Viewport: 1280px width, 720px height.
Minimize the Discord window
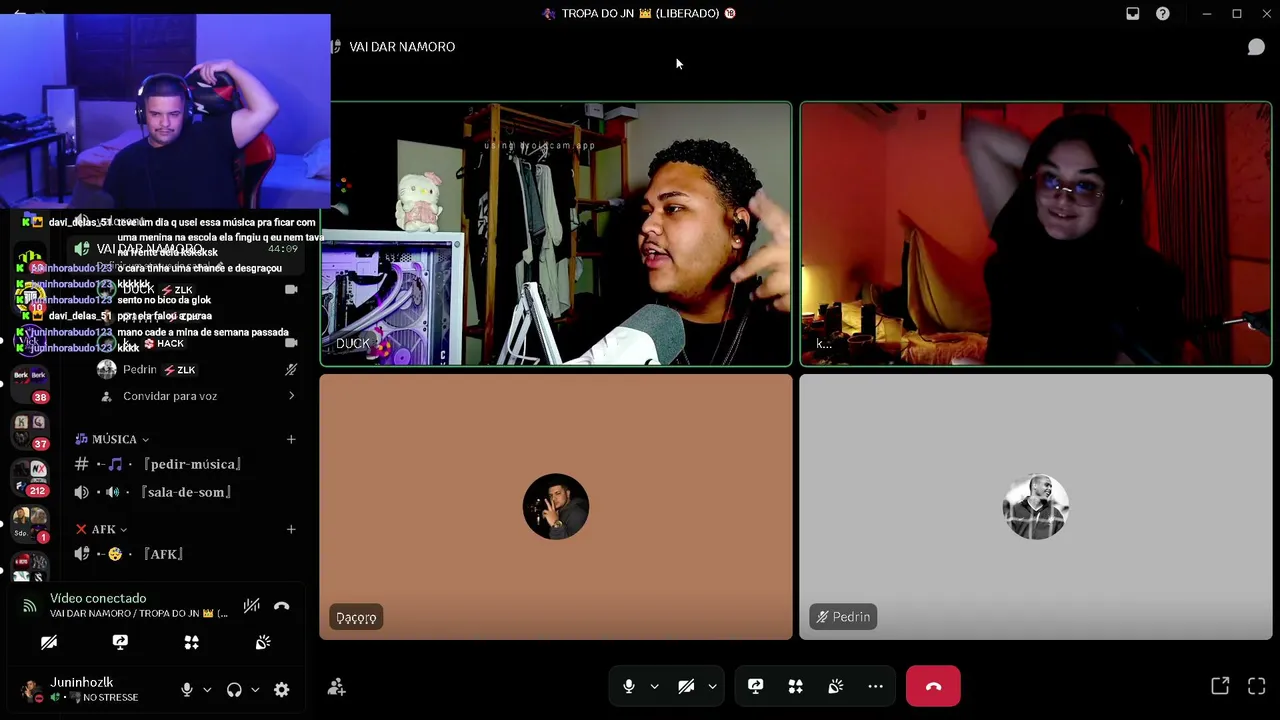tap(1207, 14)
